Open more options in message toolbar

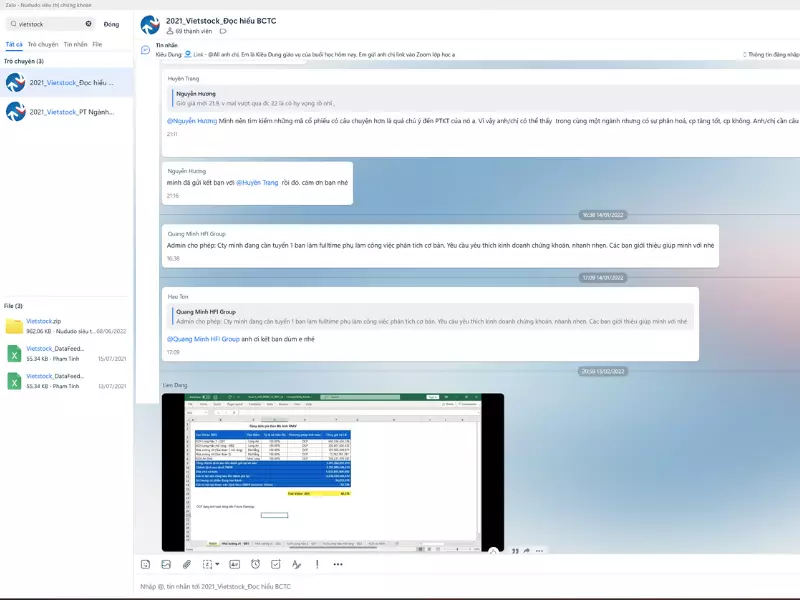point(338,564)
